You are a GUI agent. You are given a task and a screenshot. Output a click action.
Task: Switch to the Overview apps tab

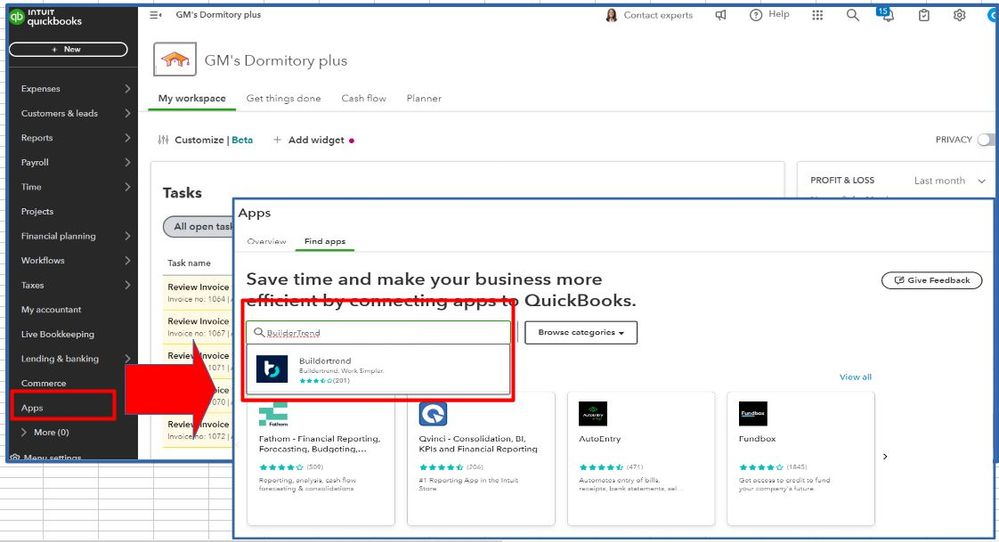267,242
